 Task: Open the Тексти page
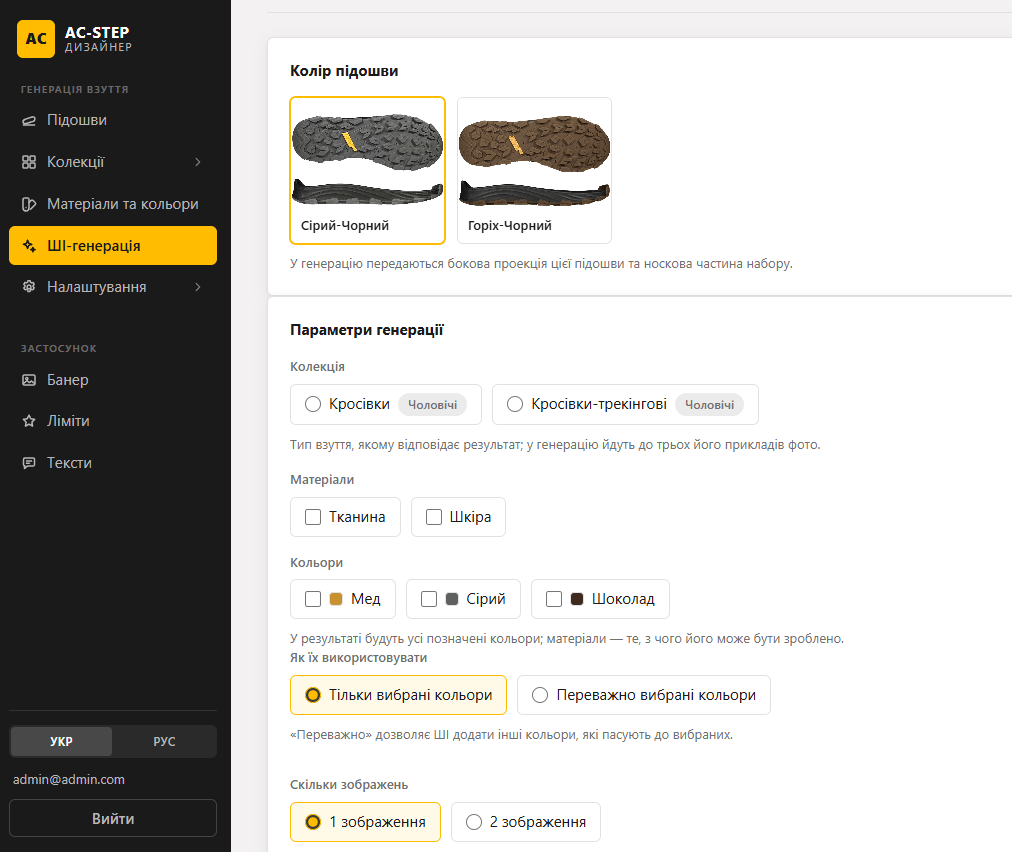(113, 463)
